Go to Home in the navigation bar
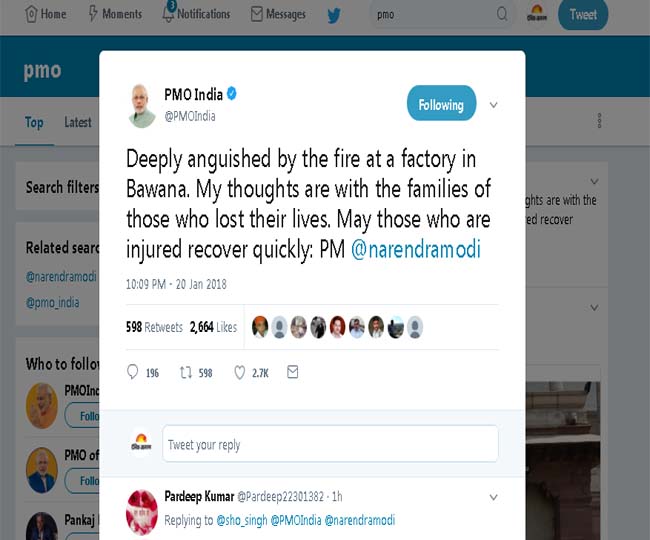This screenshot has height=540, width=650. 45,14
